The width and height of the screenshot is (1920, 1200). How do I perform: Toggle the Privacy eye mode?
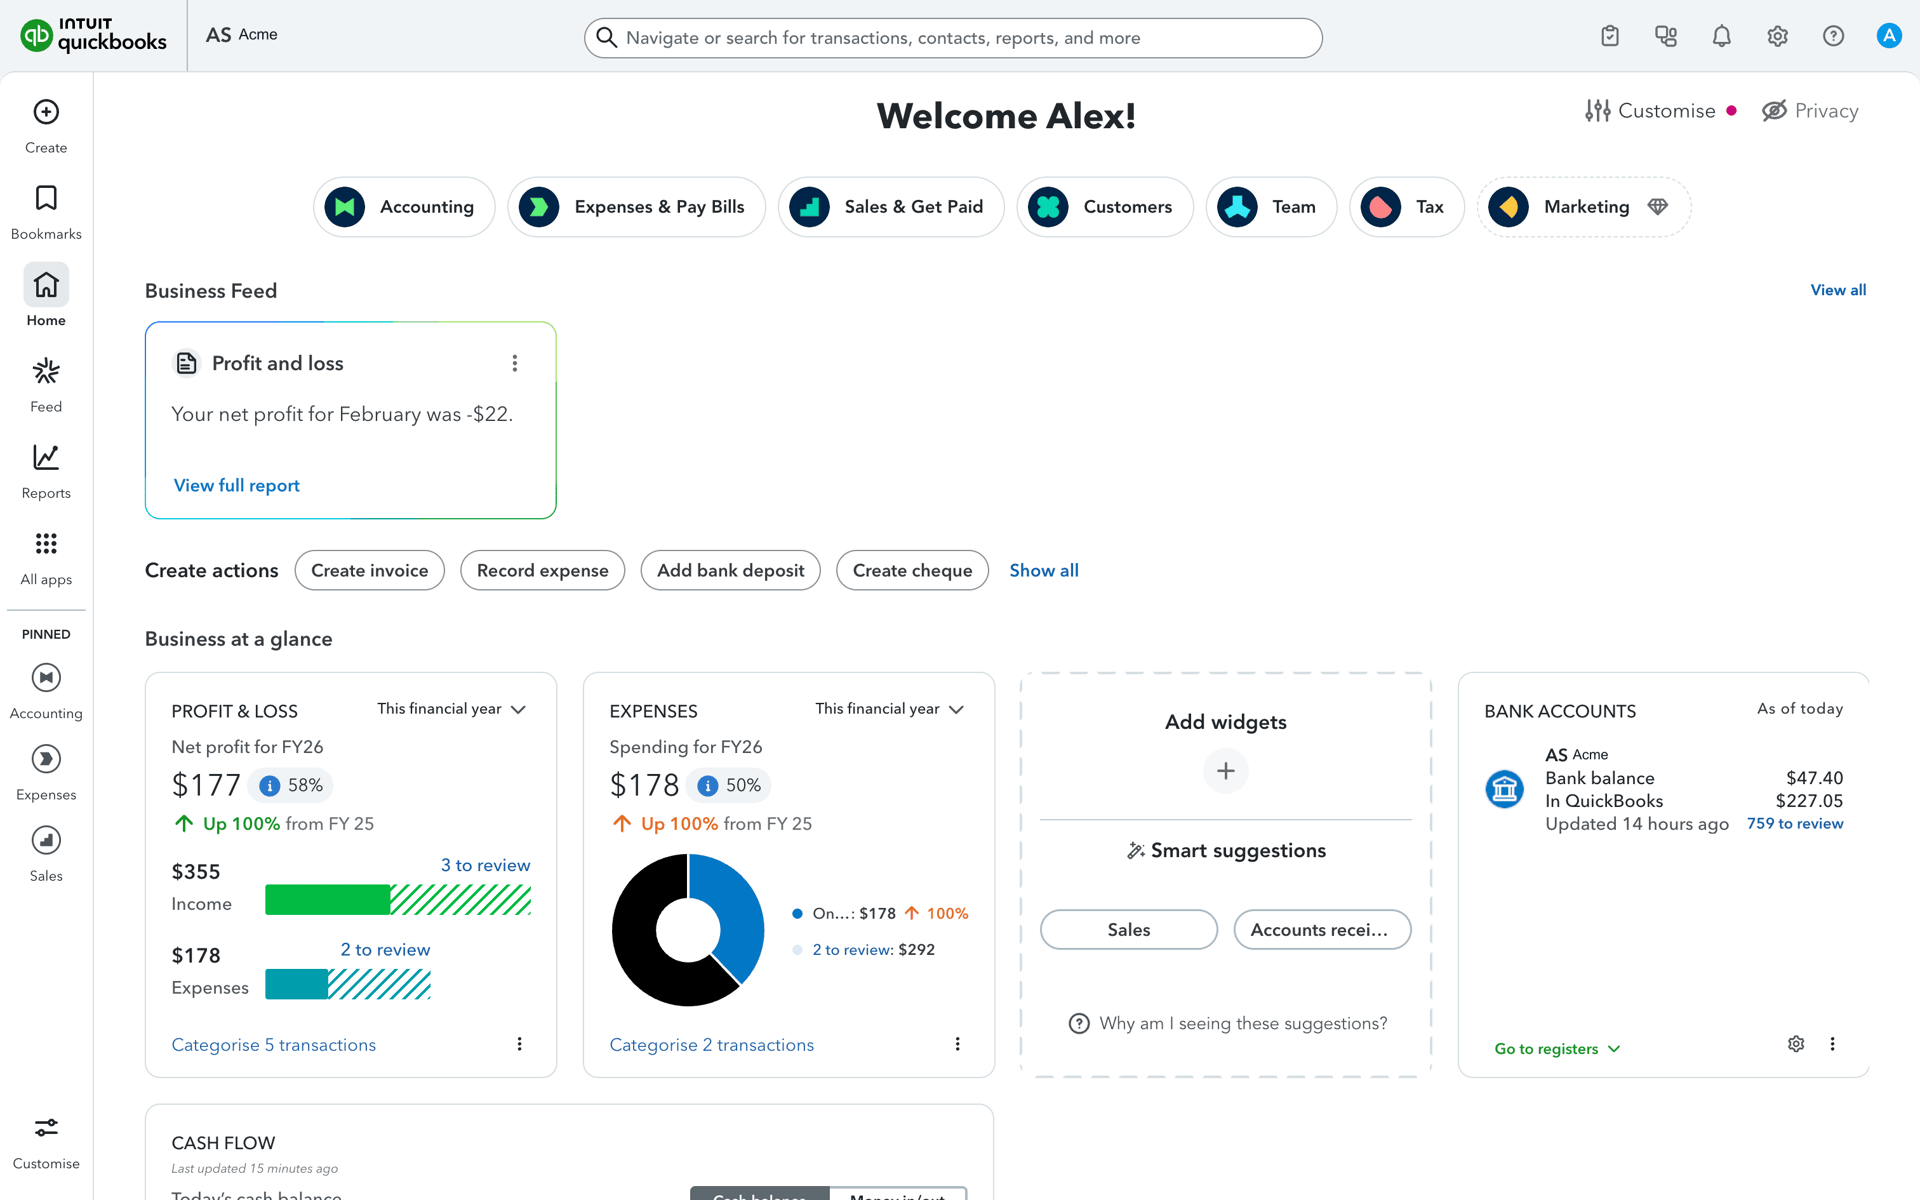[1810, 111]
